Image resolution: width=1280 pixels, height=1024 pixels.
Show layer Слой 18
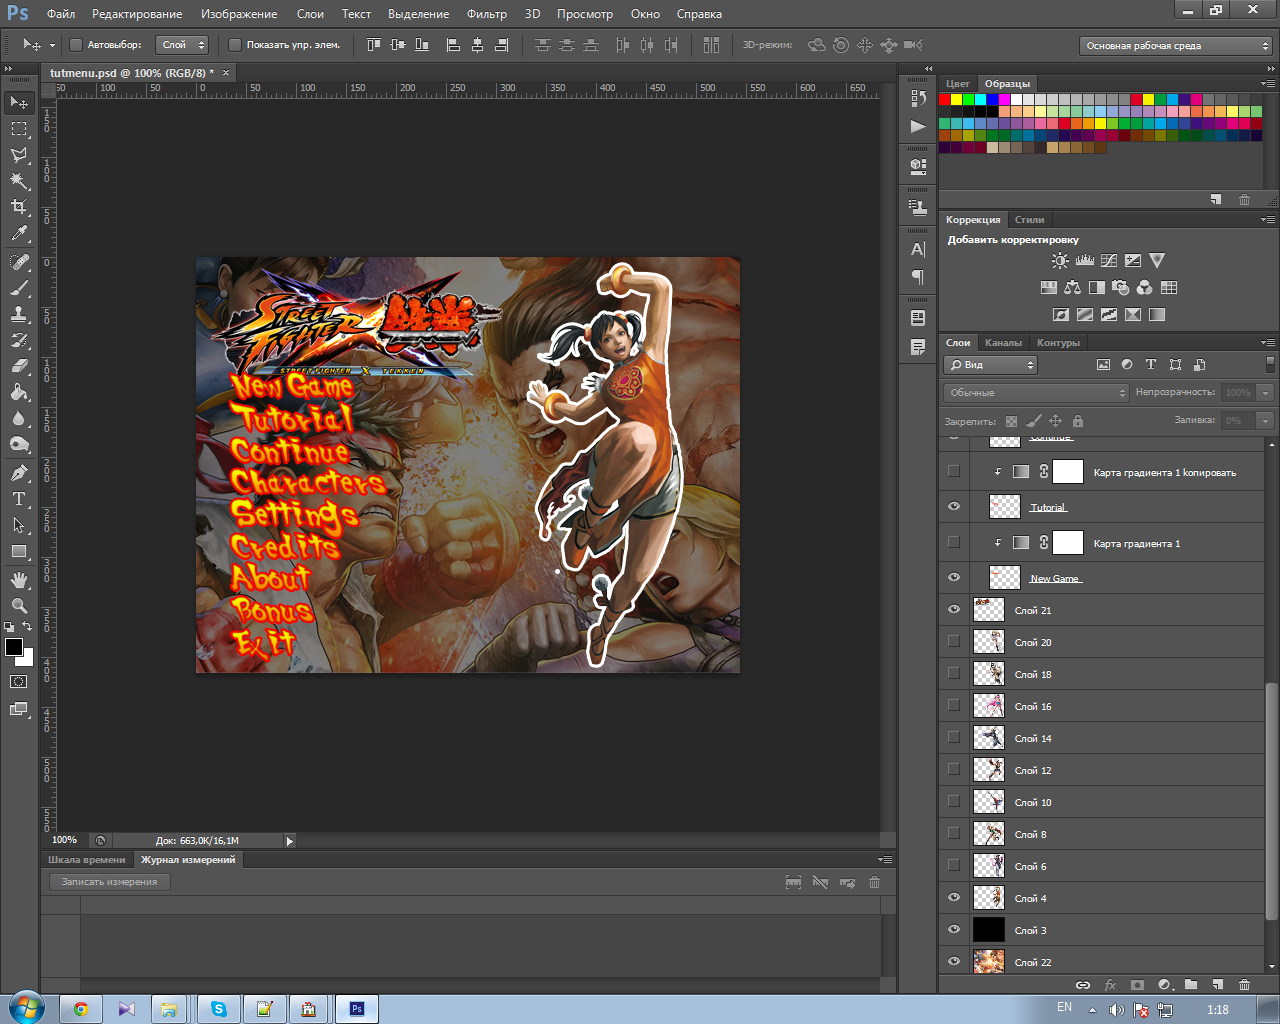(x=954, y=673)
